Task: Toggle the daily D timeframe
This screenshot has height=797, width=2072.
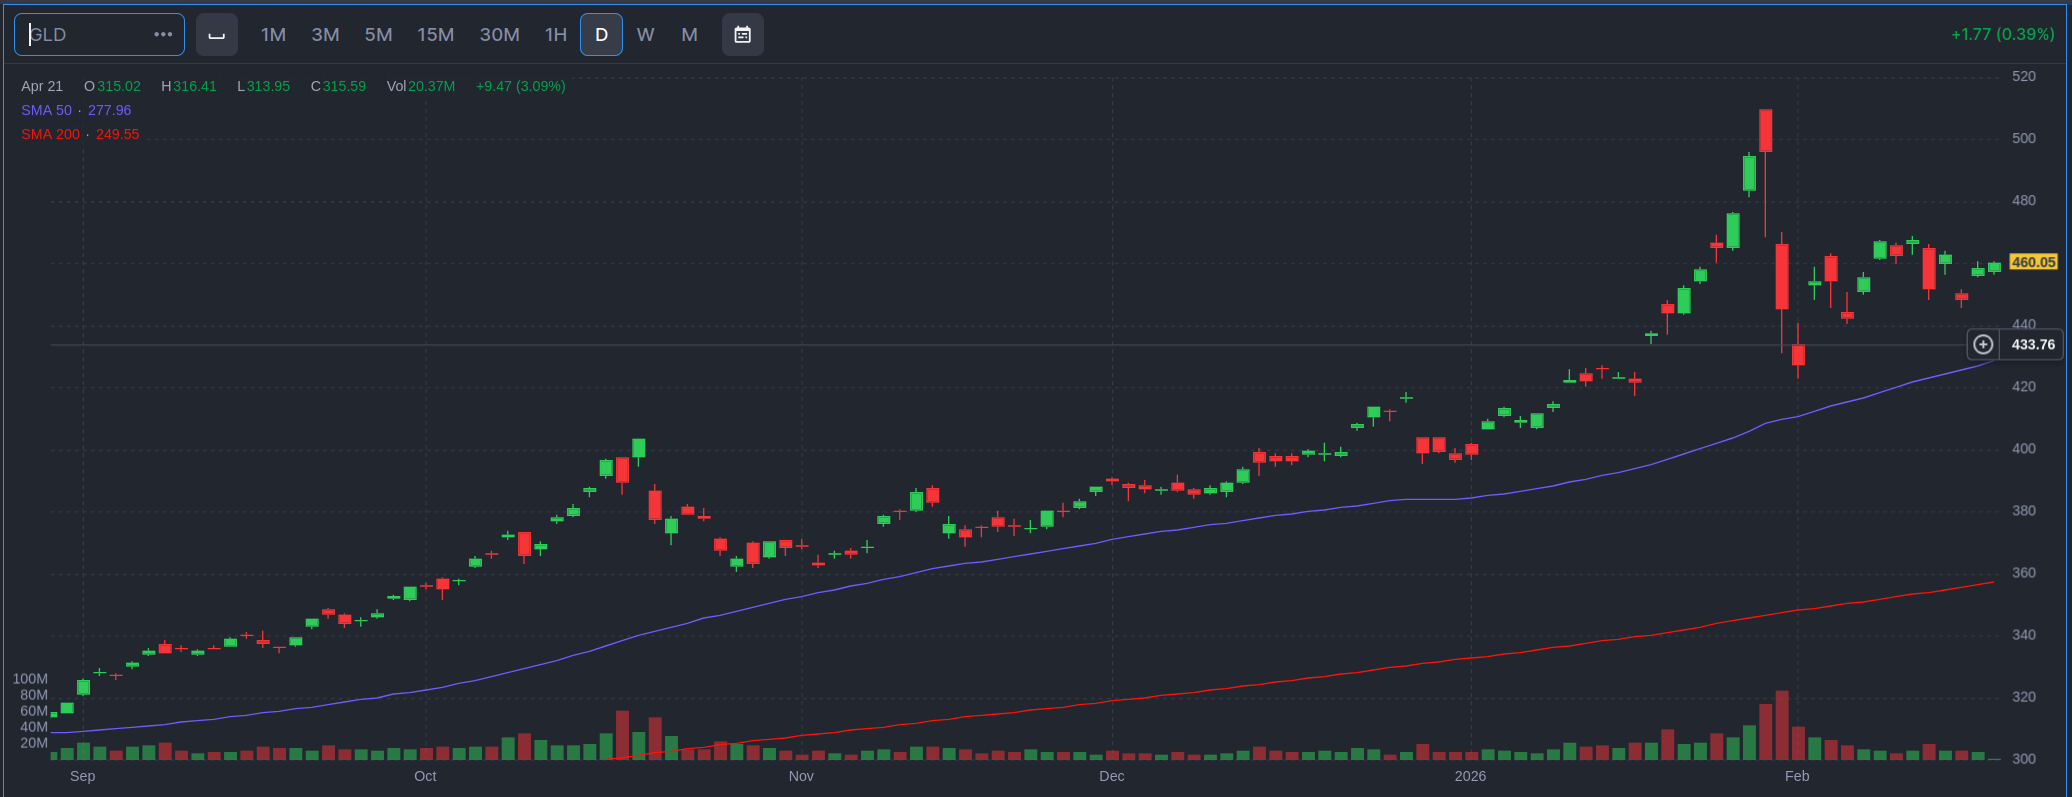Action: (x=601, y=35)
